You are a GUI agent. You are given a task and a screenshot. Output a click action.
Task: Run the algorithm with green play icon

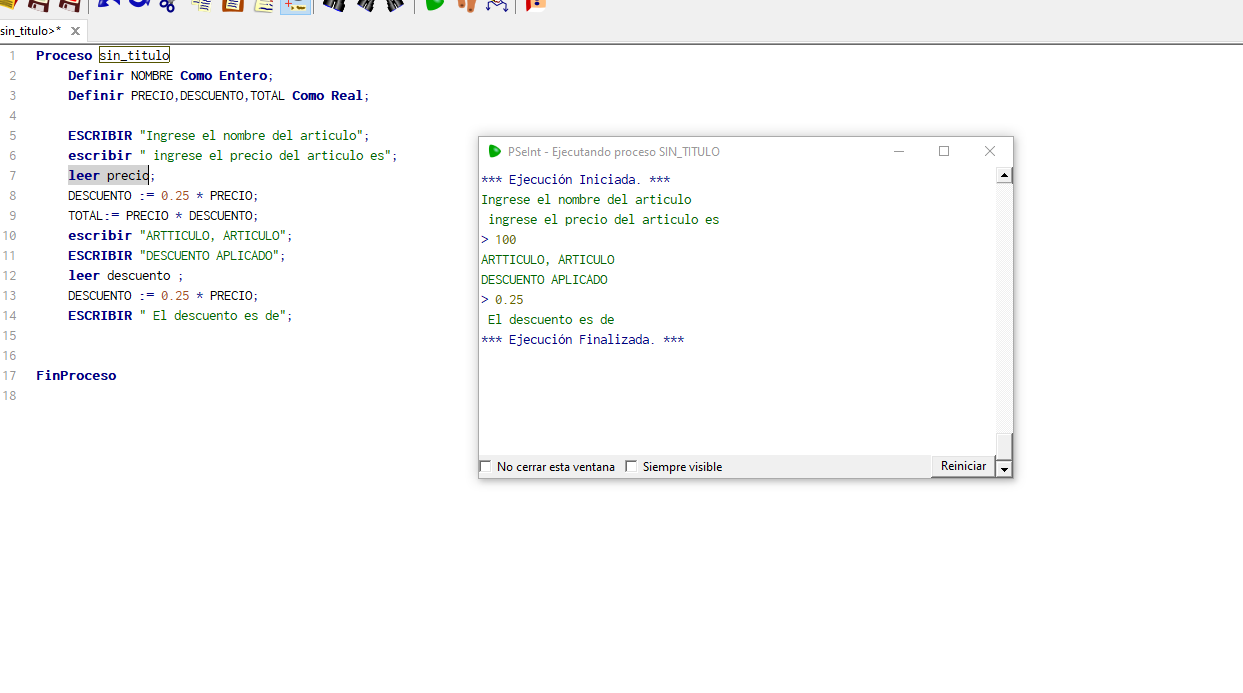(434, 4)
